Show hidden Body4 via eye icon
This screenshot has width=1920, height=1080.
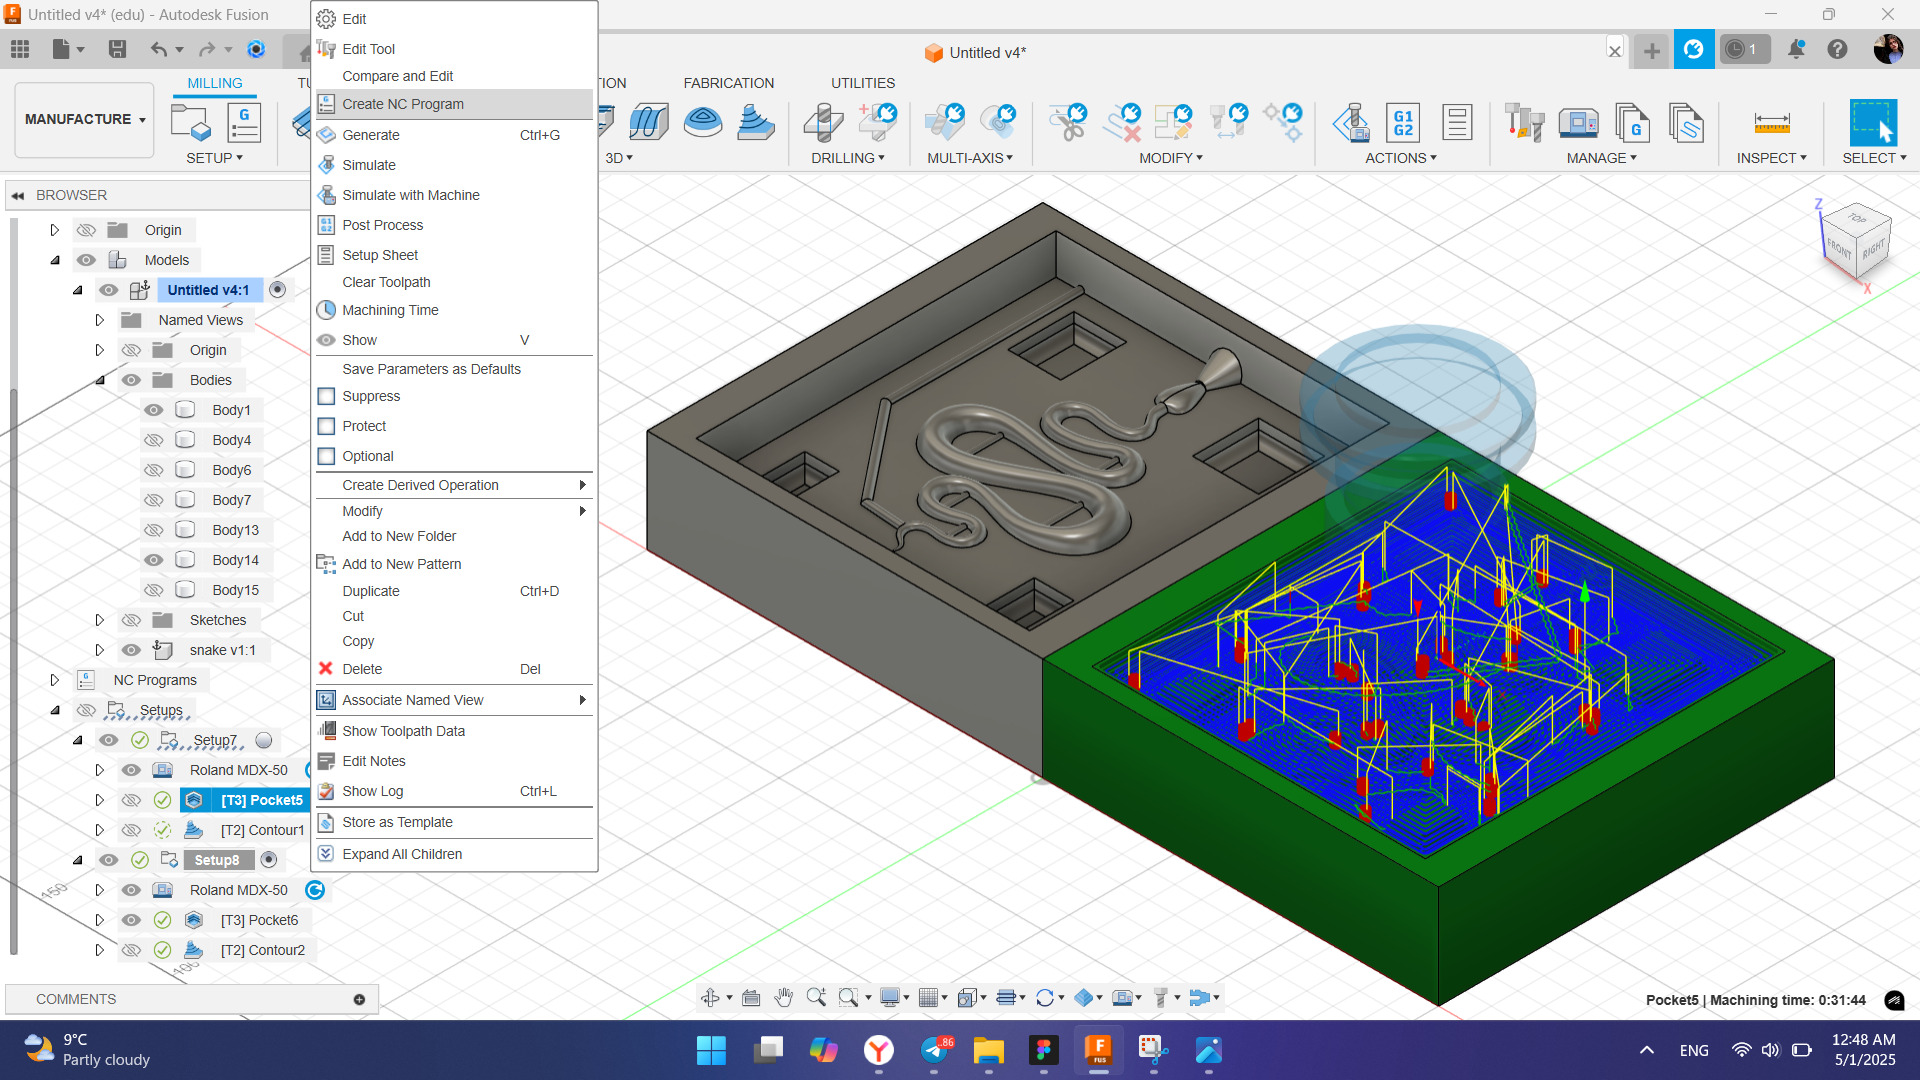(x=153, y=440)
